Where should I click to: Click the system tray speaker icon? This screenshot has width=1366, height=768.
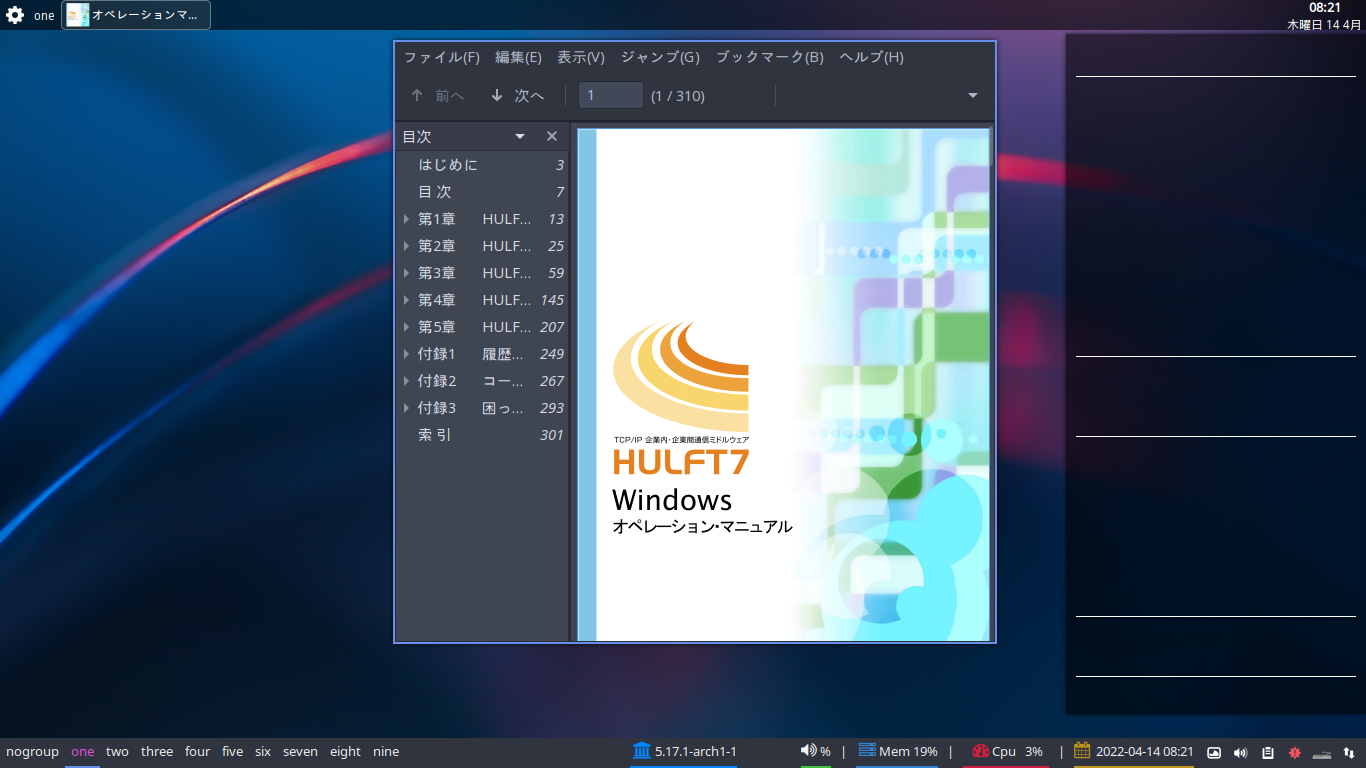1241,753
